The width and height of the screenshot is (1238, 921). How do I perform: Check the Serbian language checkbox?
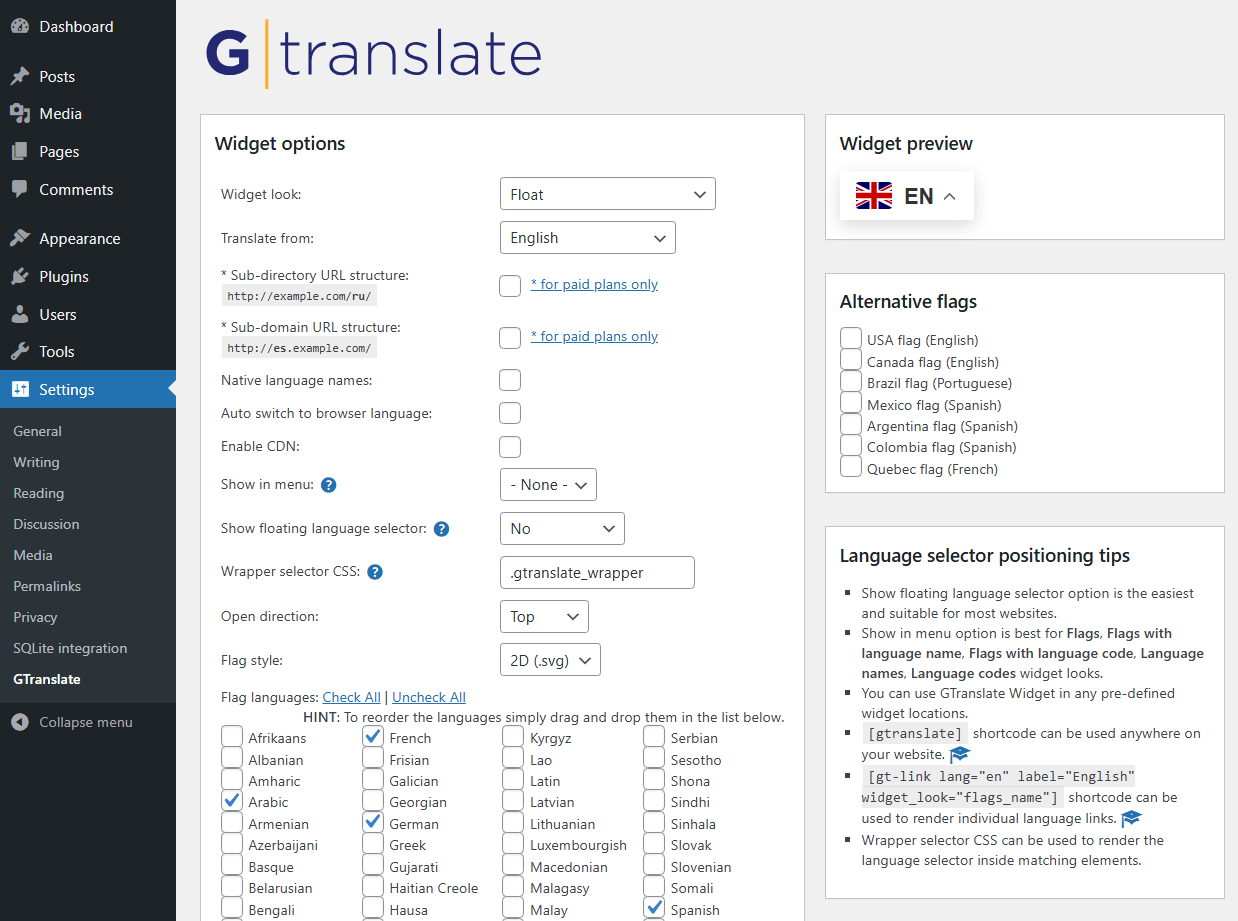point(654,737)
